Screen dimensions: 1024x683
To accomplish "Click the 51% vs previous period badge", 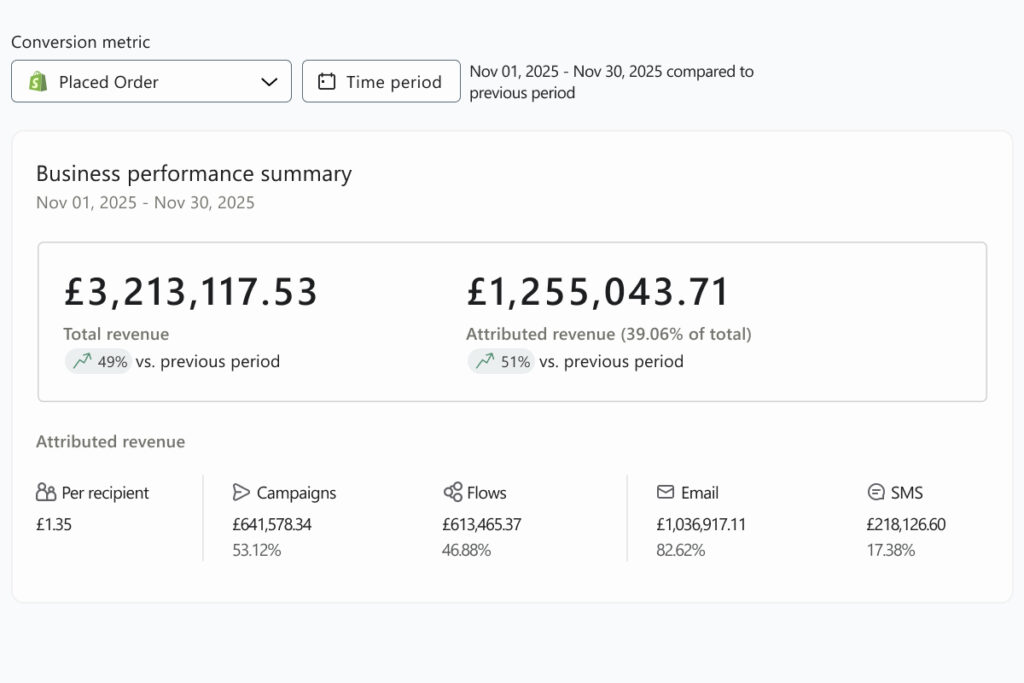I will [500, 361].
